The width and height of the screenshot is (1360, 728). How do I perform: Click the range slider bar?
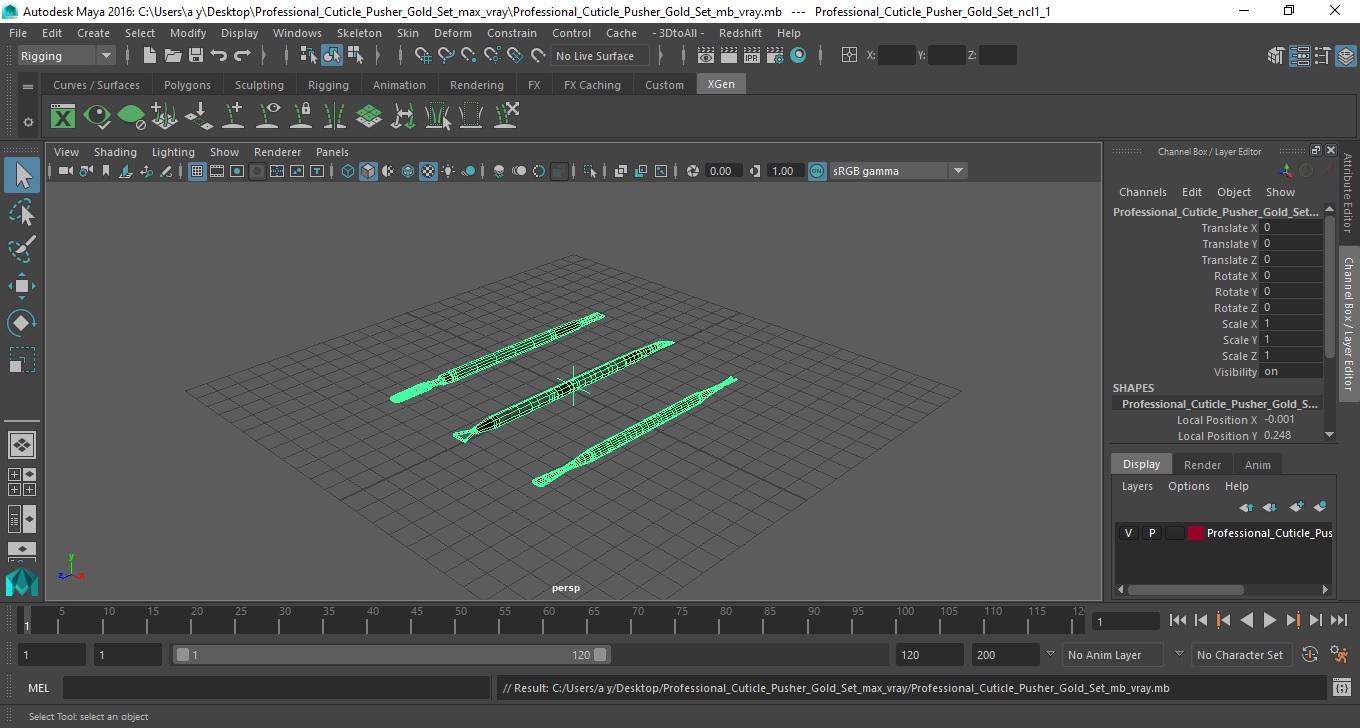pos(391,655)
